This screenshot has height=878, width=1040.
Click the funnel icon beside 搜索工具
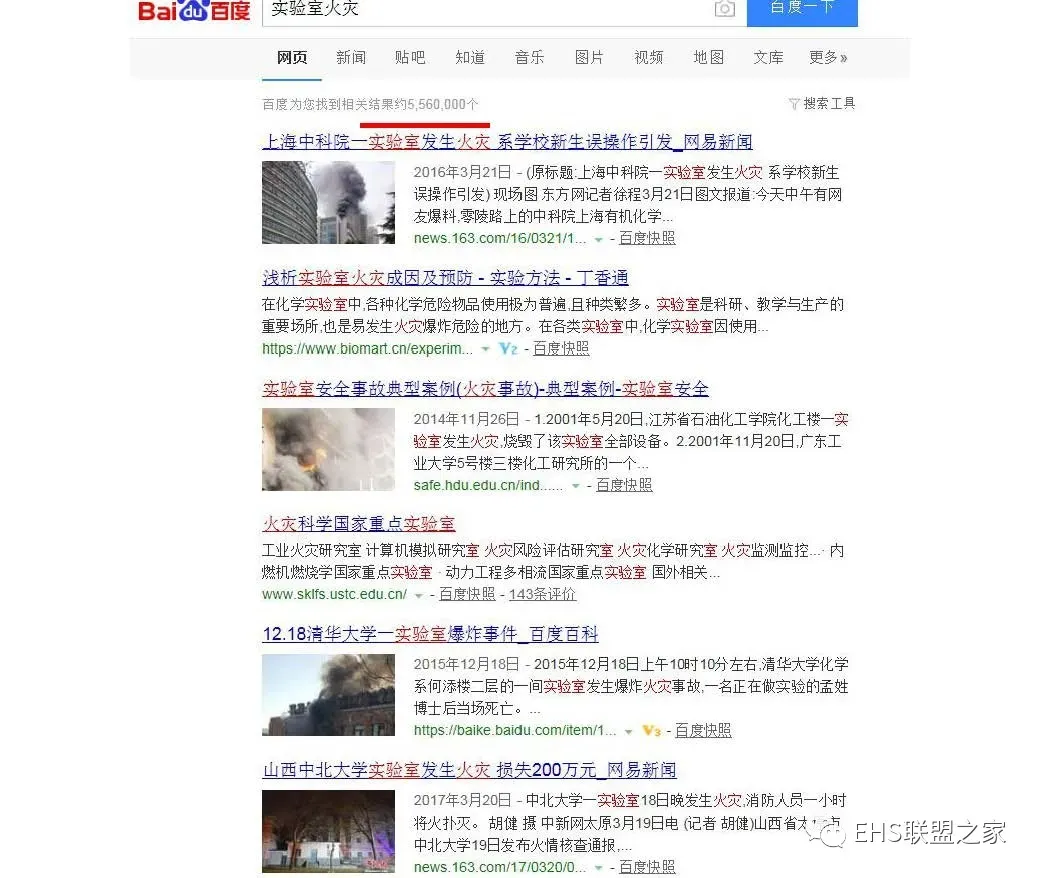pyautogui.click(x=794, y=103)
